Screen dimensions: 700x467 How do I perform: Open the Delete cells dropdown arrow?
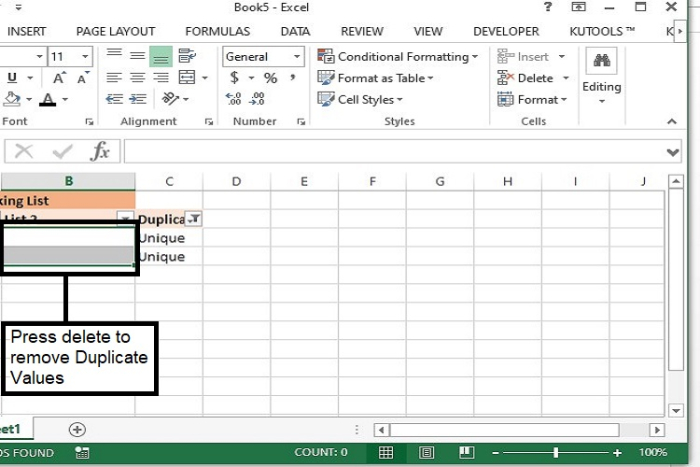coord(566,78)
